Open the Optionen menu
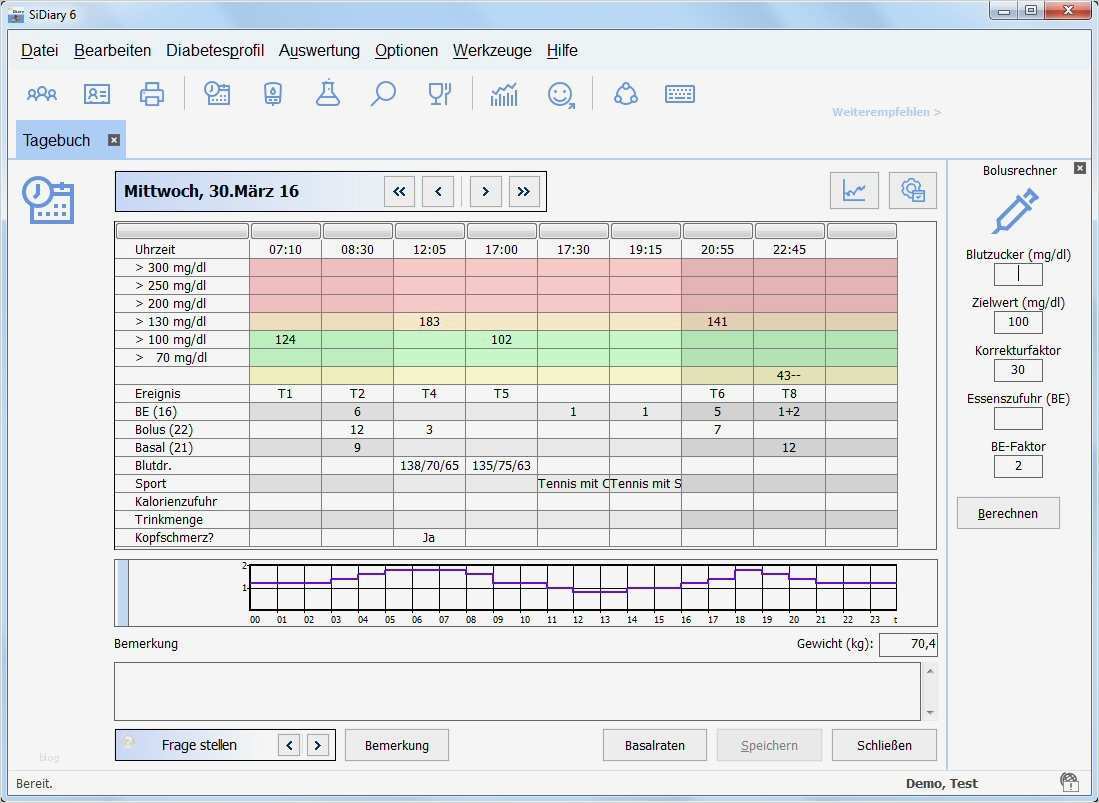This screenshot has height=803, width=1099. [x=406, y=50]
